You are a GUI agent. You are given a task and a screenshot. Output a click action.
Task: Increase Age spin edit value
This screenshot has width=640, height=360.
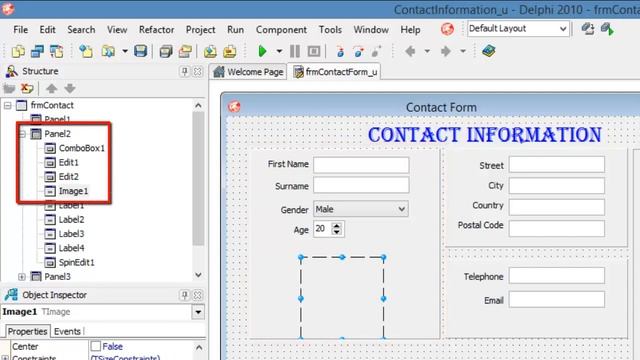click(x=336, y=225)
